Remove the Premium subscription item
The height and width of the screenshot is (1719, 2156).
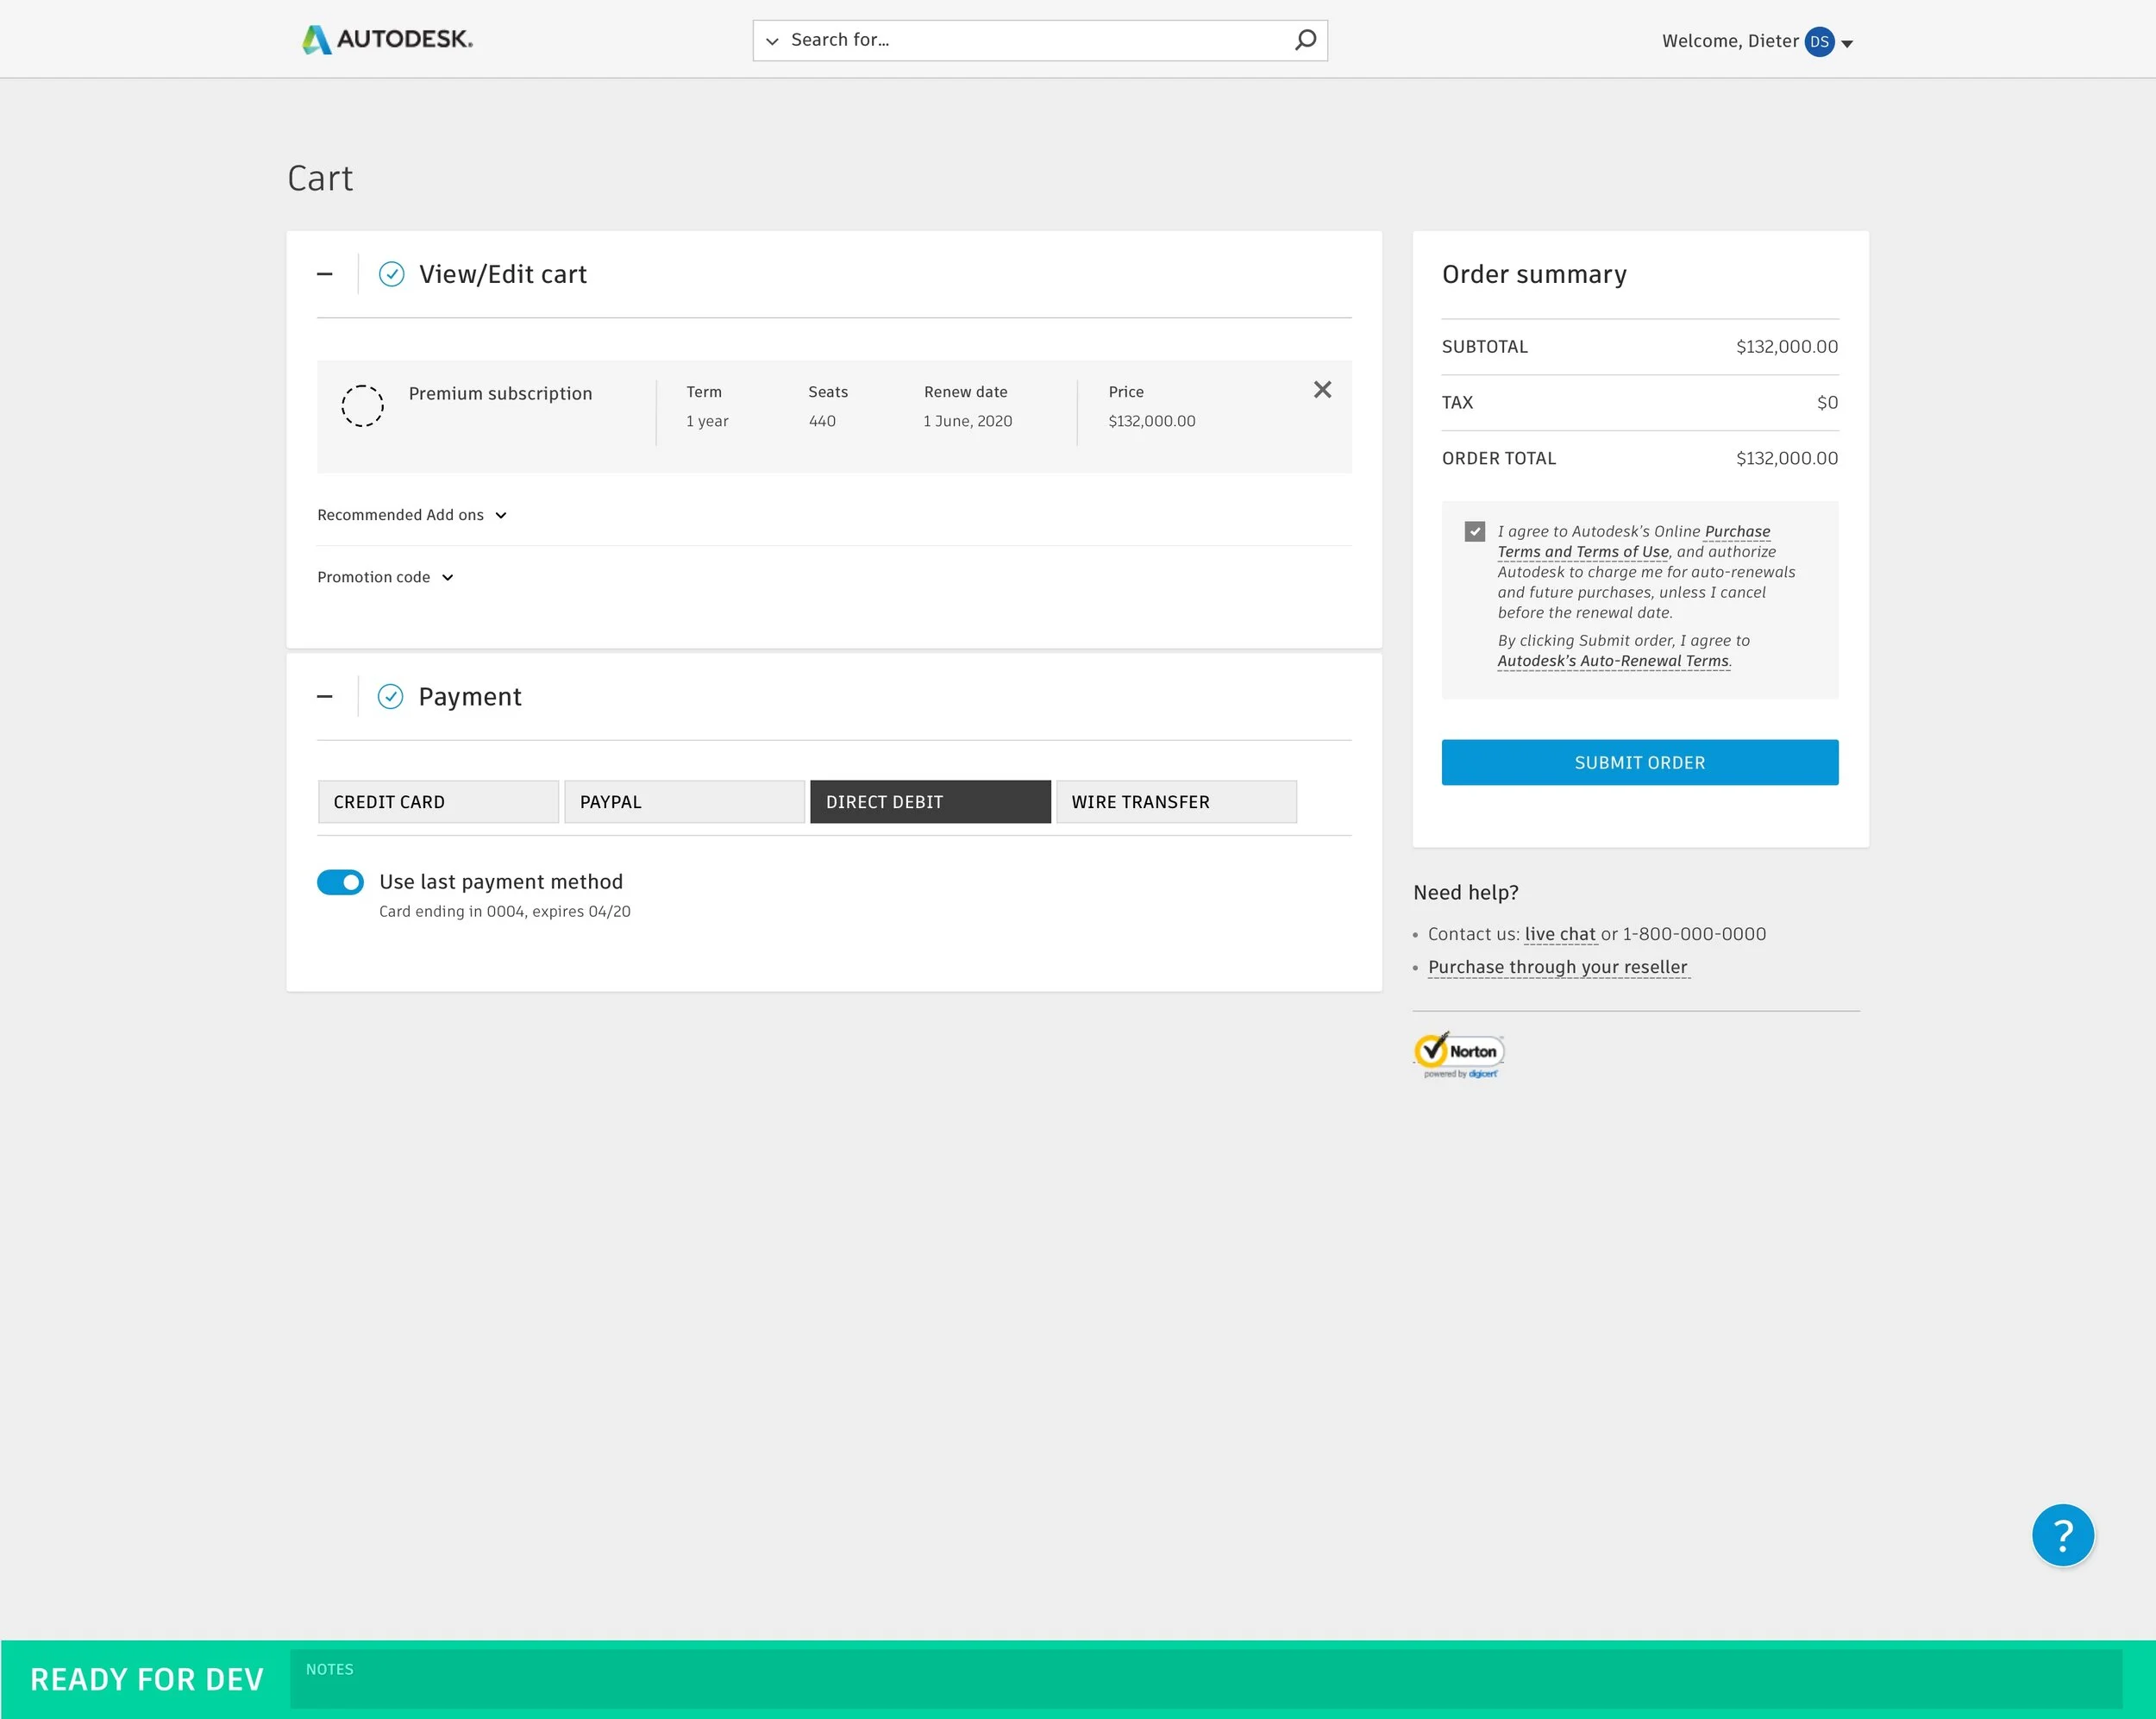tap(1322, 390)
